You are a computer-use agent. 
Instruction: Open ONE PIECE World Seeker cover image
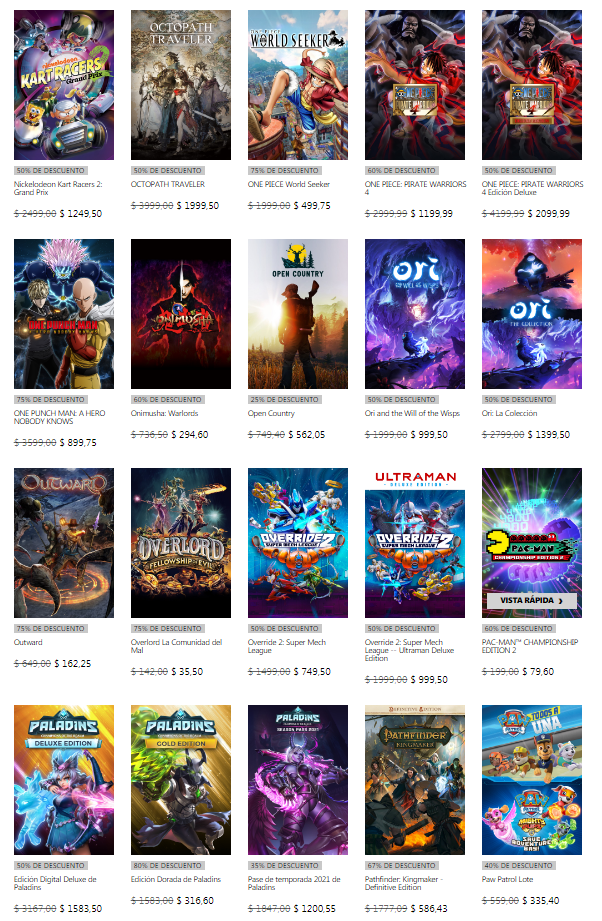pyautogui.click(x=298, y=85)
